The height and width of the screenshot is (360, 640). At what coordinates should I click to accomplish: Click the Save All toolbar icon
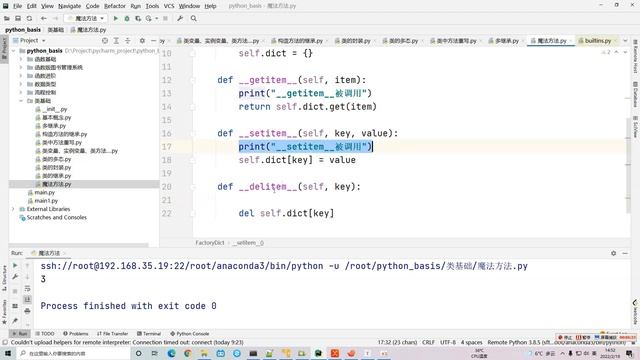[x=18, y=18]
